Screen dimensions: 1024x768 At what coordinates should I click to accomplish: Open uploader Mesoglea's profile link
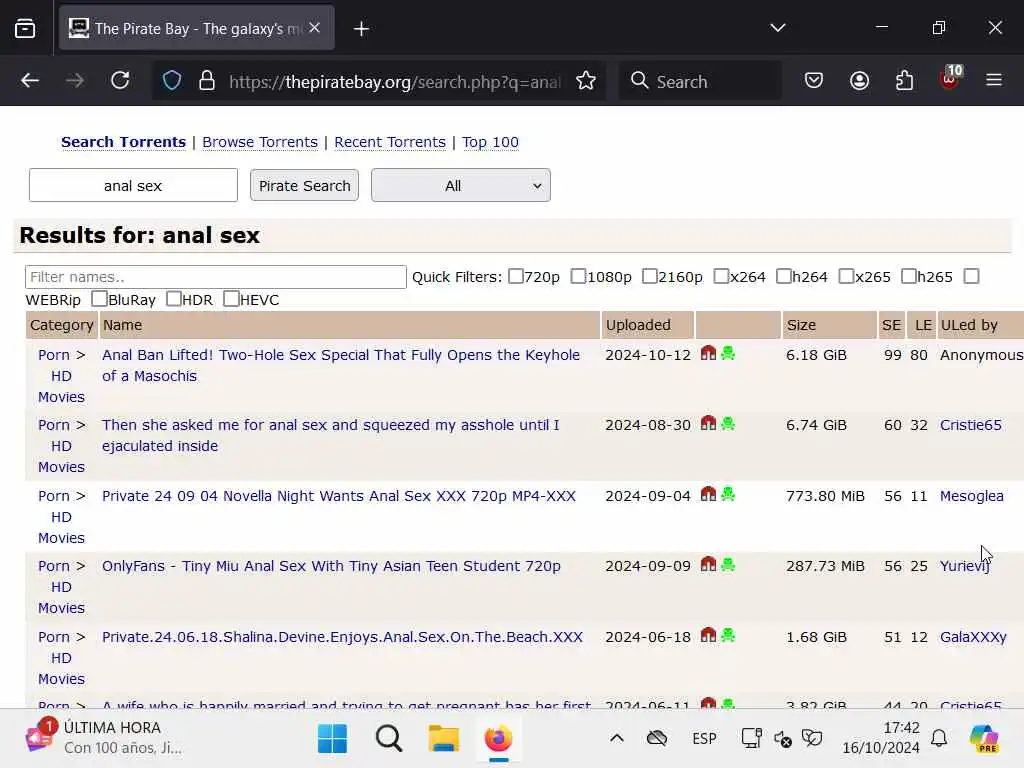[x=972, y=496]
